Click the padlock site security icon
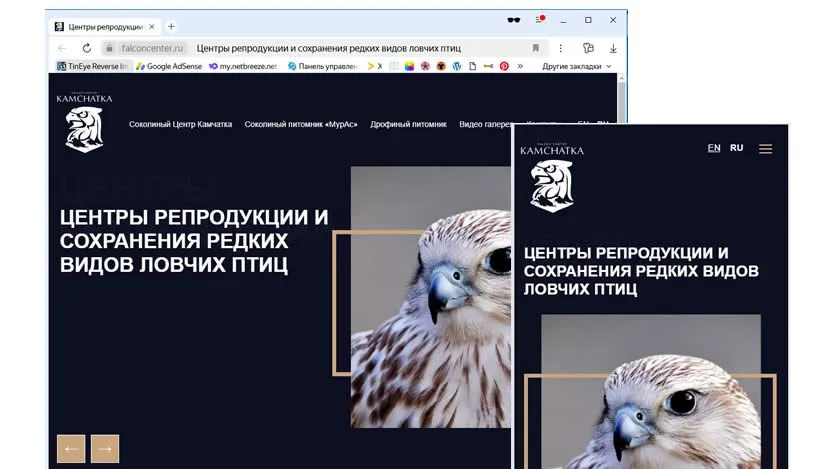Viewport: 837px width, 469px height. (x=109, y=48)
